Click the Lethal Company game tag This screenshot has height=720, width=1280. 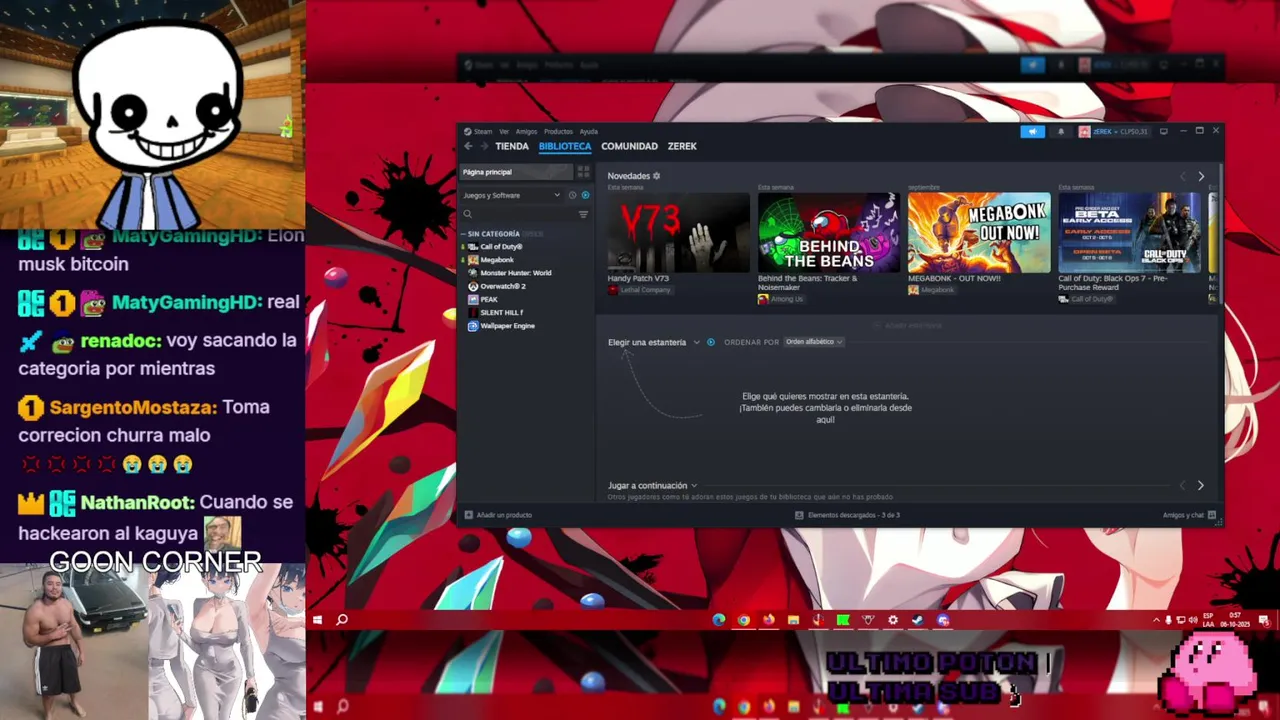(639, 290)
